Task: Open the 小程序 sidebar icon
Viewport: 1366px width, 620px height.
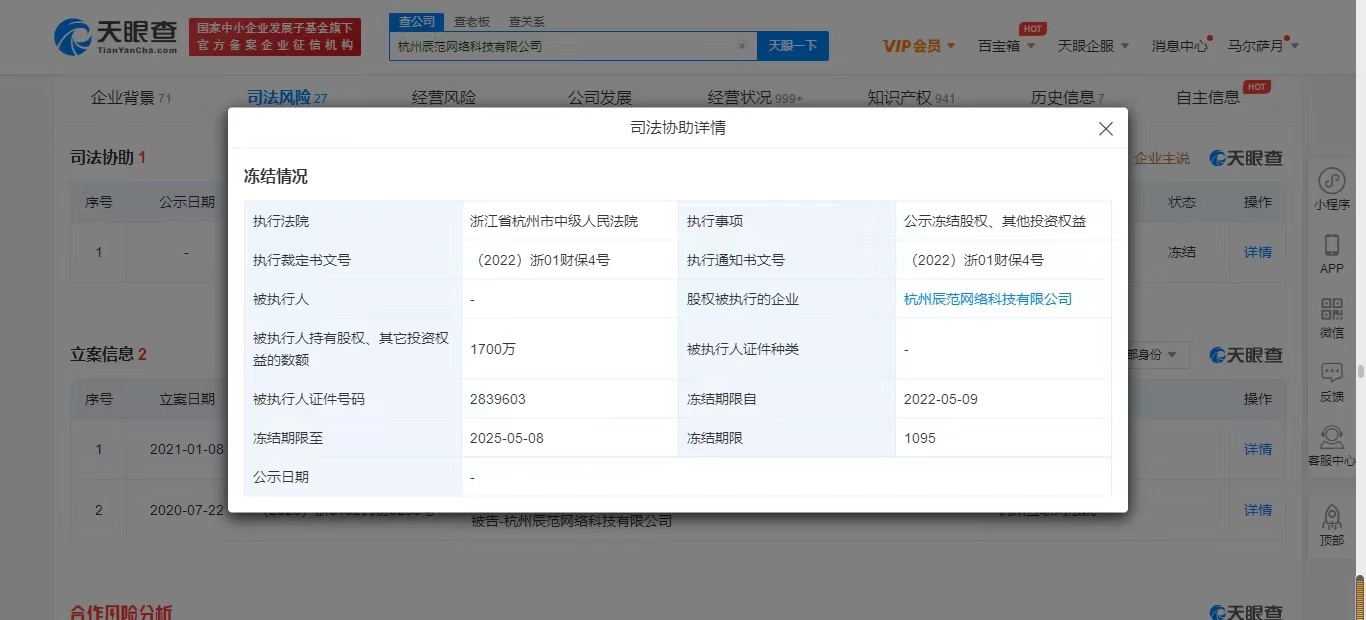Action: (x=1331, y=189)
